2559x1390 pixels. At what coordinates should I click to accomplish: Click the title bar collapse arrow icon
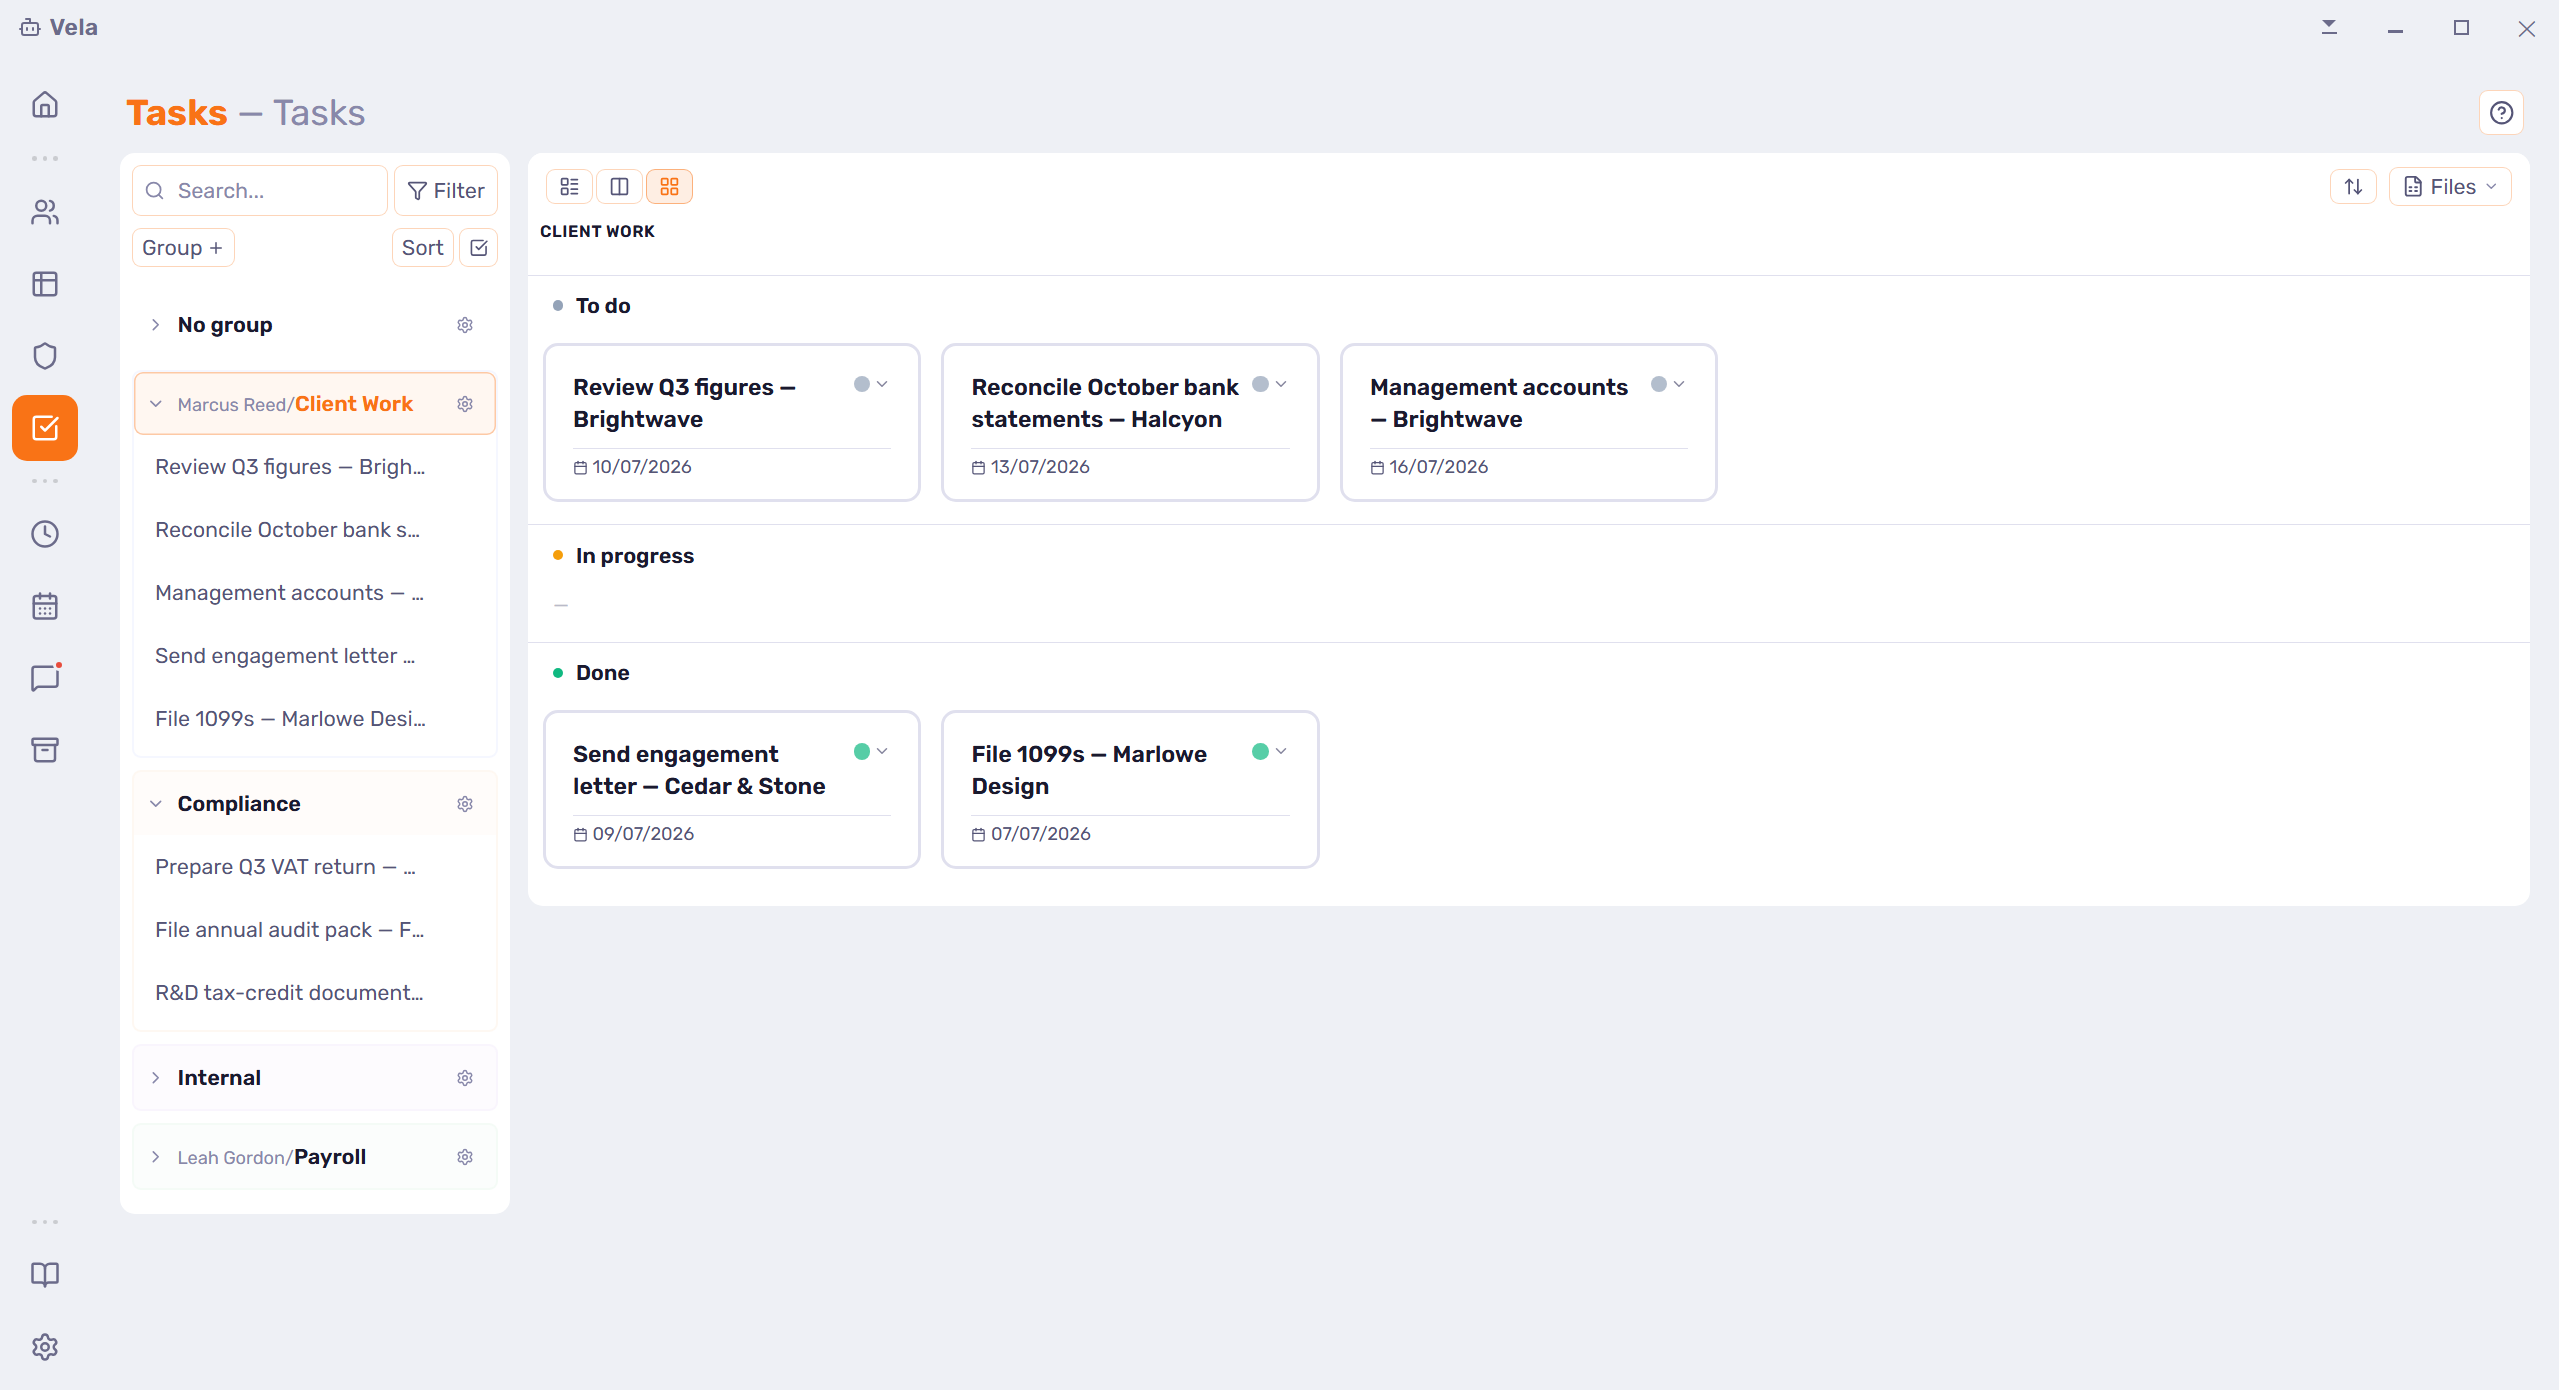[2329, 27]
